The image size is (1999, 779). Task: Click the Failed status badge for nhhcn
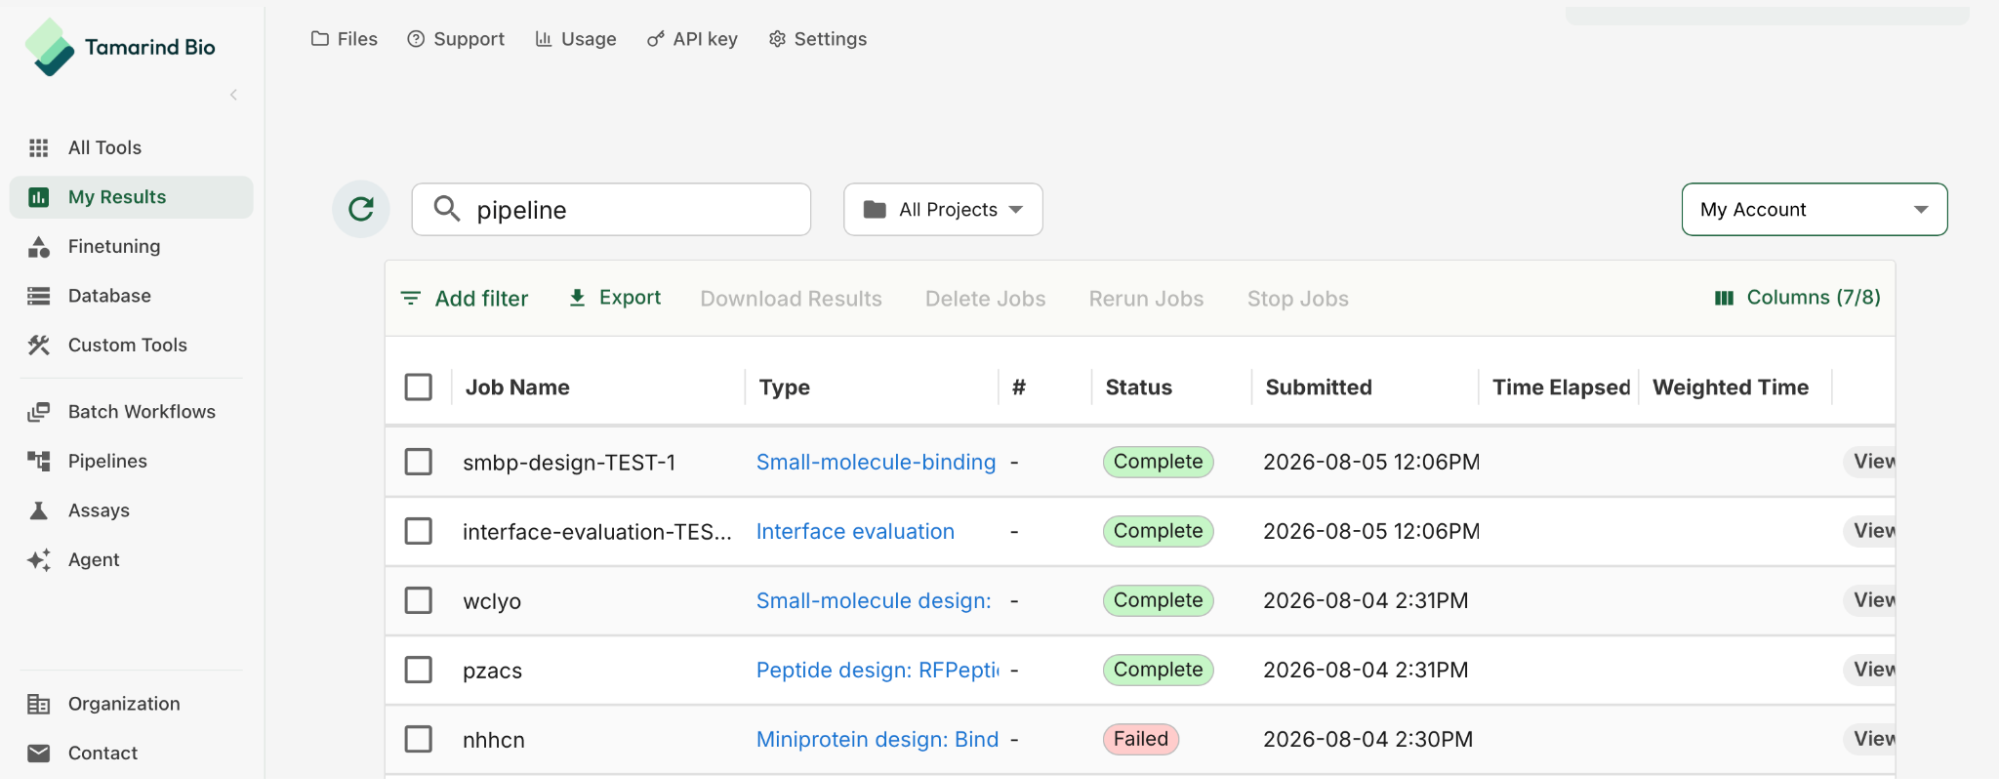coord(1141,739)
